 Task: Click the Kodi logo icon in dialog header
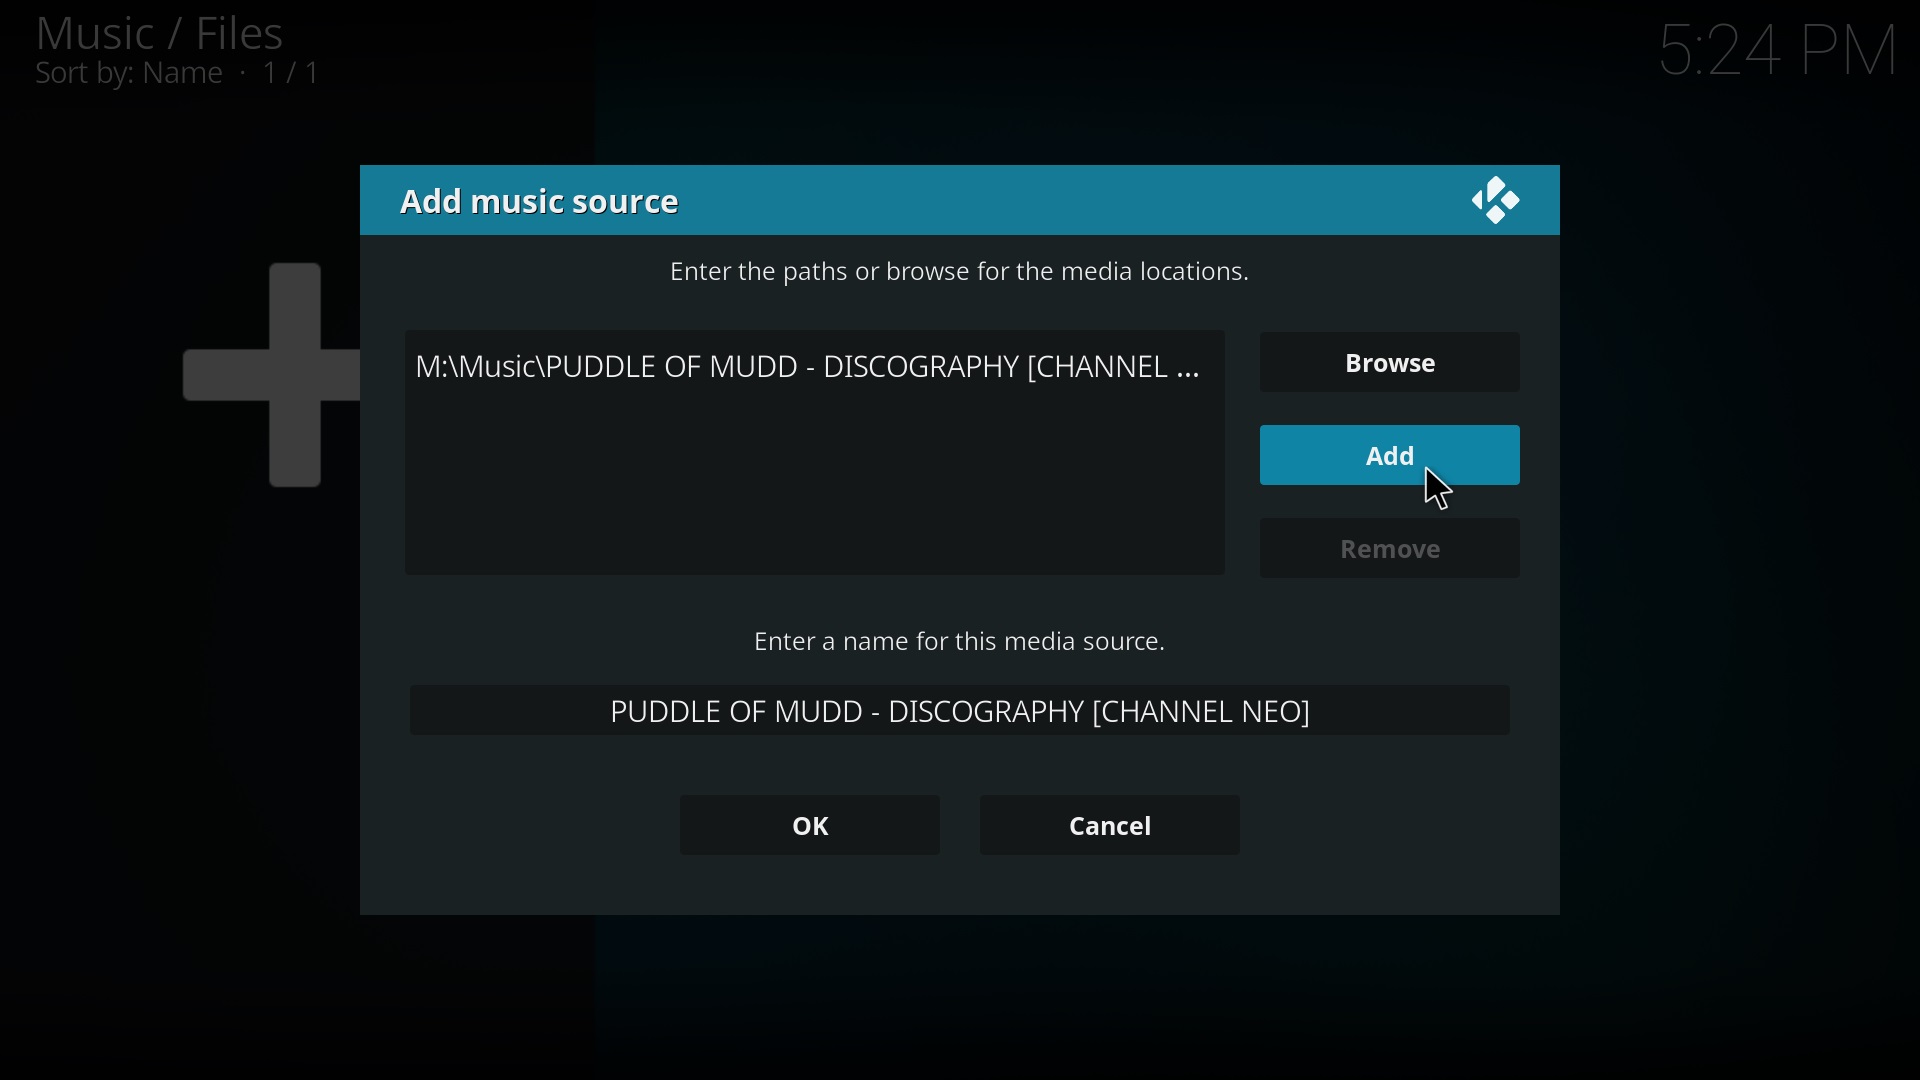(x=1496, y=201)
